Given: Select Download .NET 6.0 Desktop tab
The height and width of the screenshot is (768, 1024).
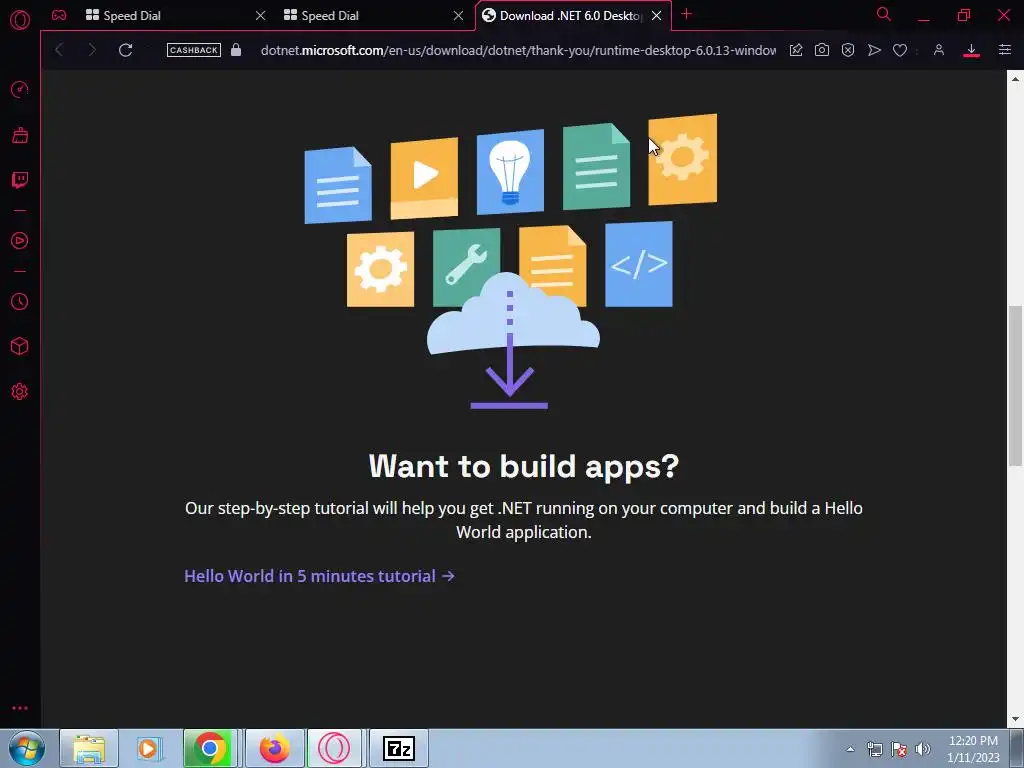Looking at the screenshot, I should (571, 16).
